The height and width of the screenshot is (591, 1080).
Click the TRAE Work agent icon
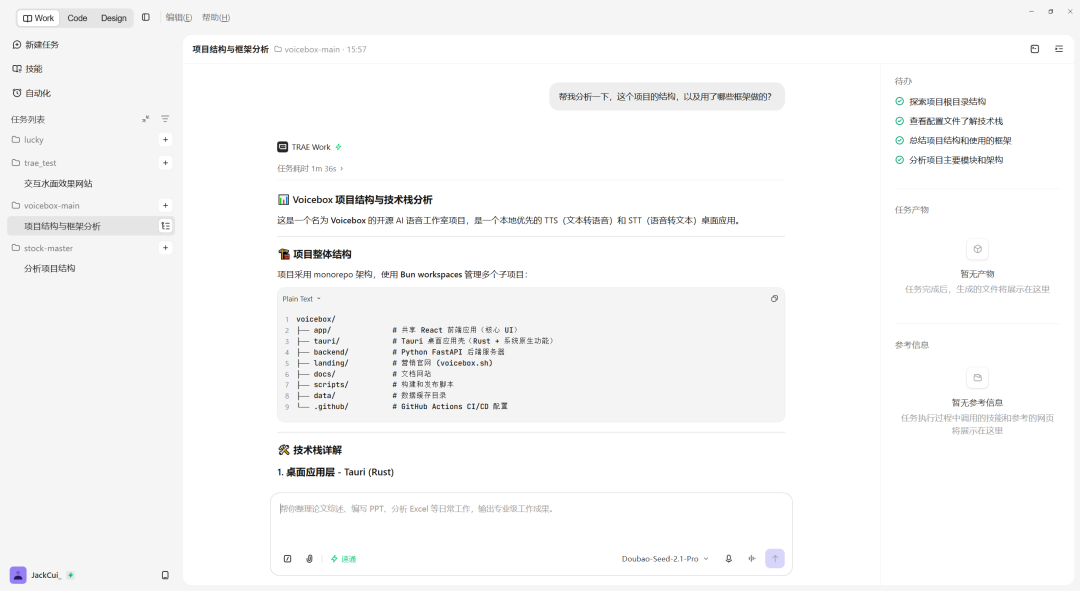pos(282,147)
